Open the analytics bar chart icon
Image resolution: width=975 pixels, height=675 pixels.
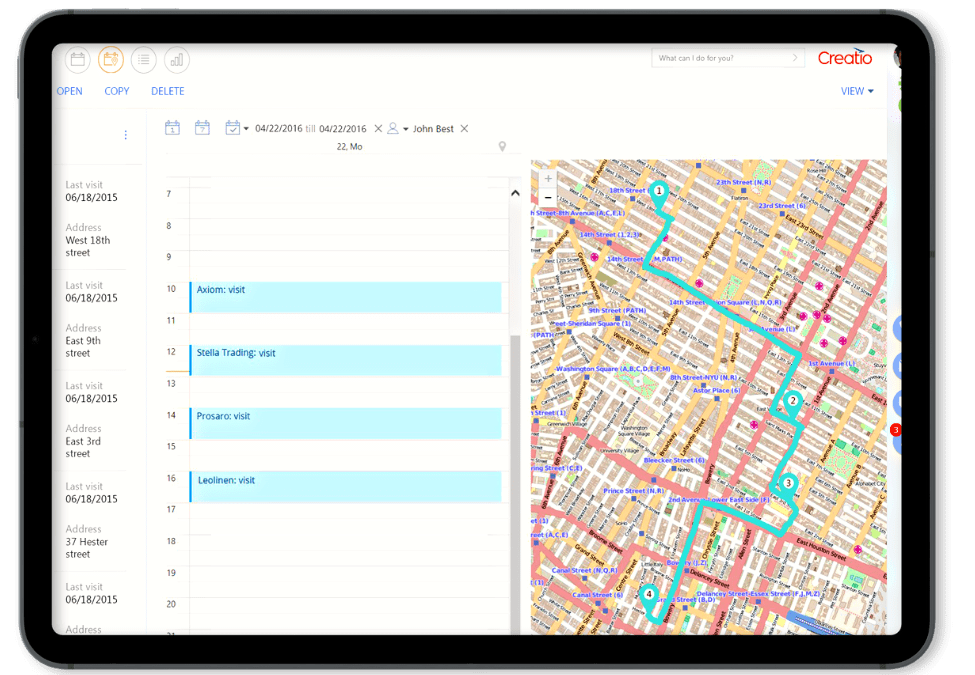[177, 60]
